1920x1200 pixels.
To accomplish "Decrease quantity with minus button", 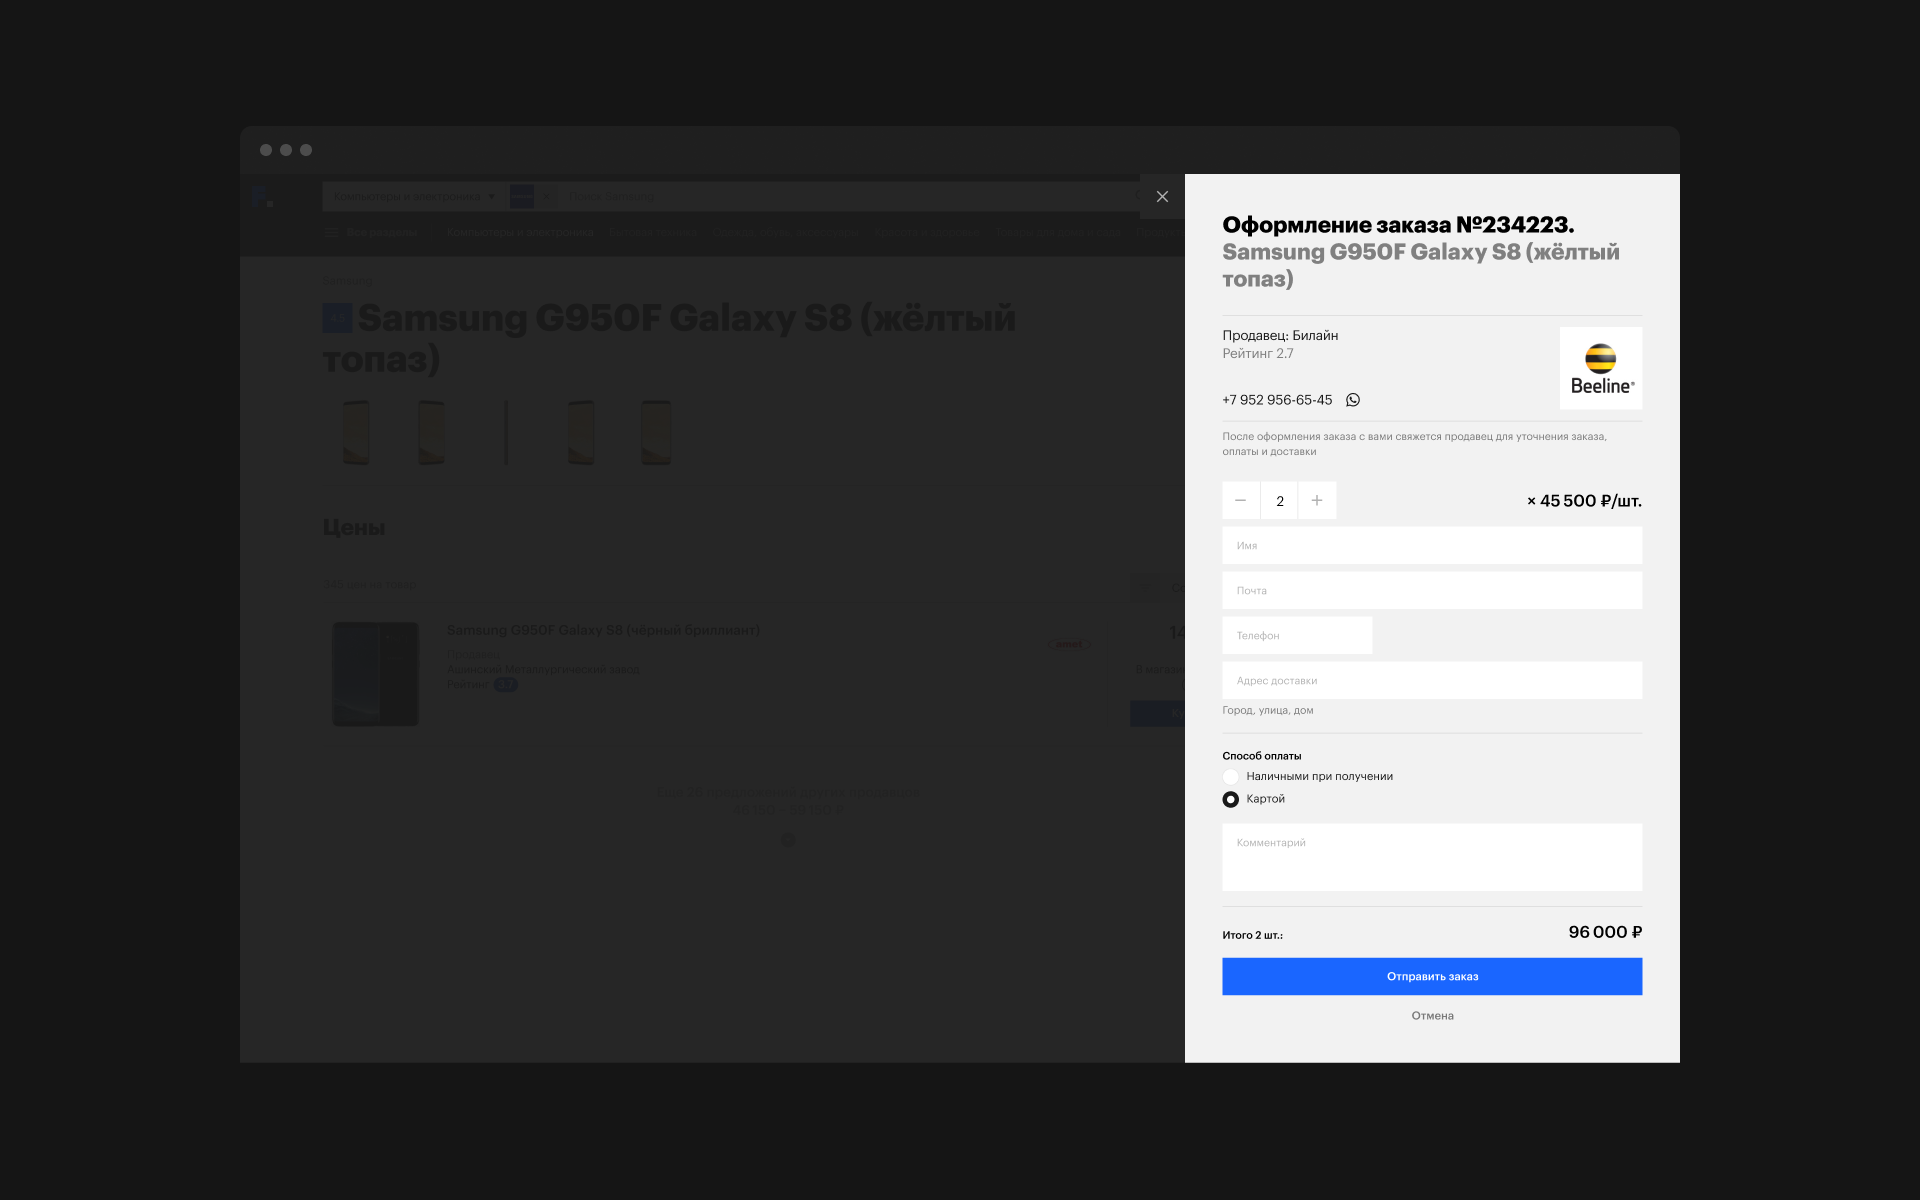I will click(1241, 500).
